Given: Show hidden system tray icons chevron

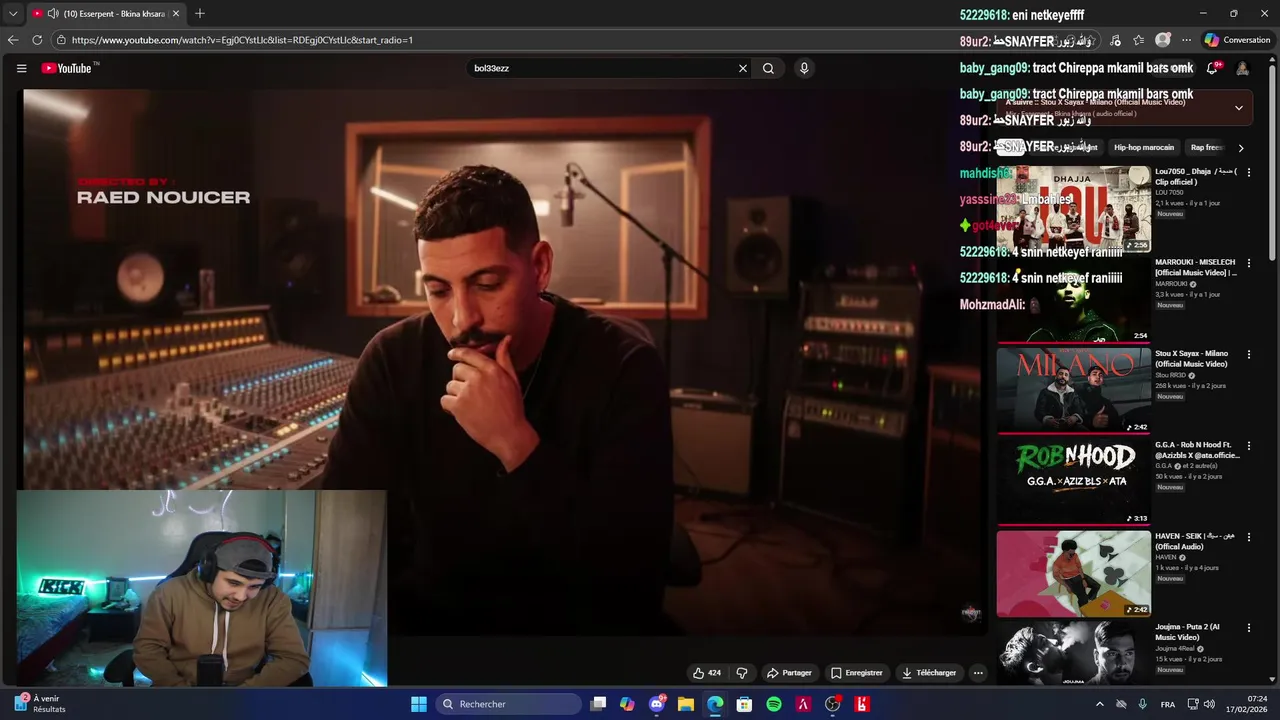Looking at the screenshot, I should coord(1100,704).
